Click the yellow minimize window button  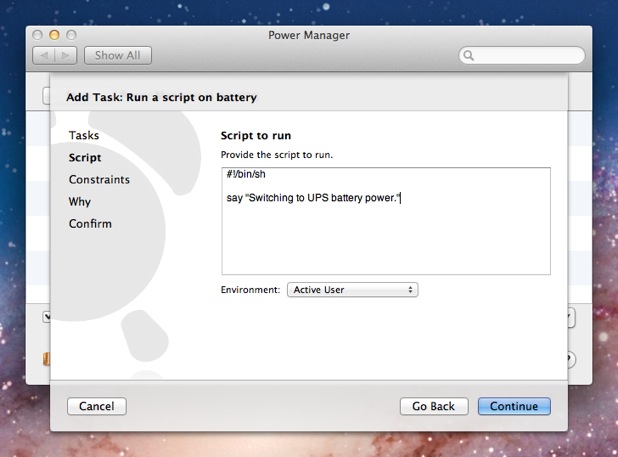click(x=54, y=35)
